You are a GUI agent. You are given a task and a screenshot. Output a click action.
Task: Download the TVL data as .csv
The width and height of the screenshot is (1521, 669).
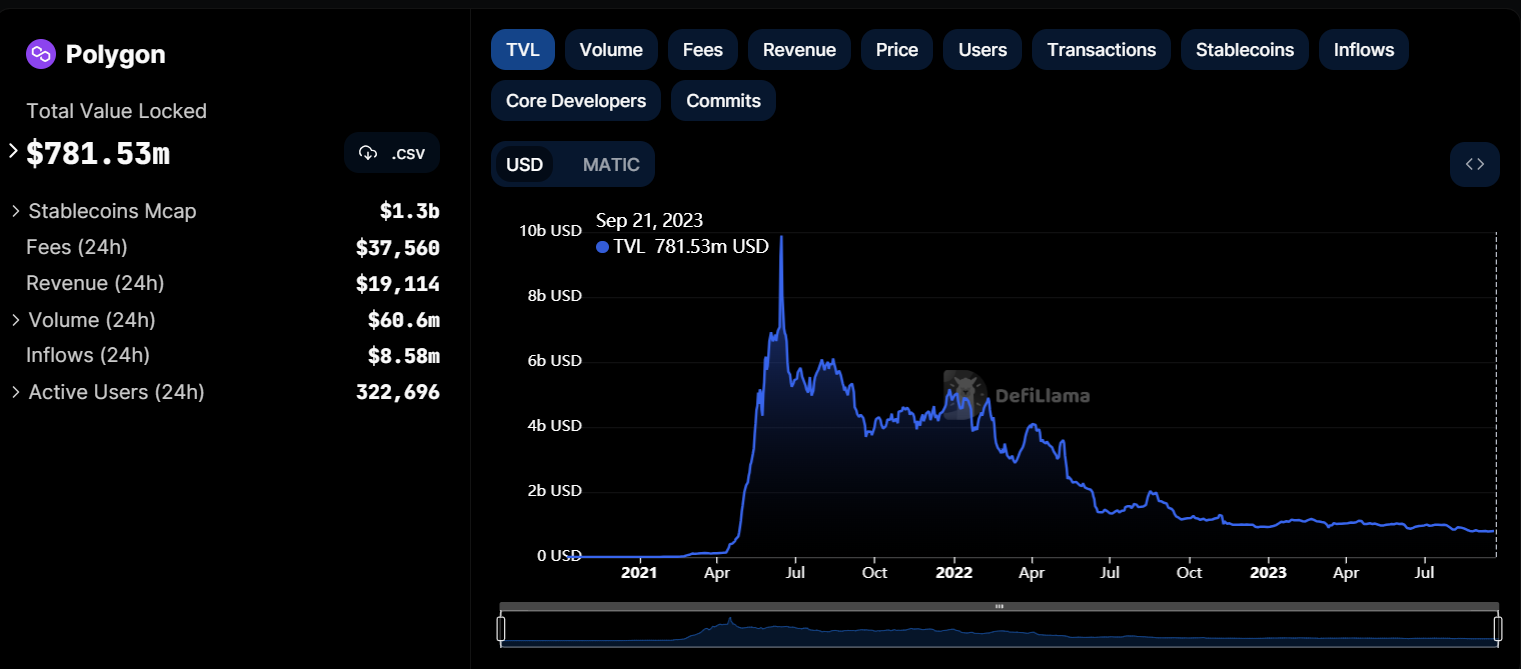tap(392, 153)
